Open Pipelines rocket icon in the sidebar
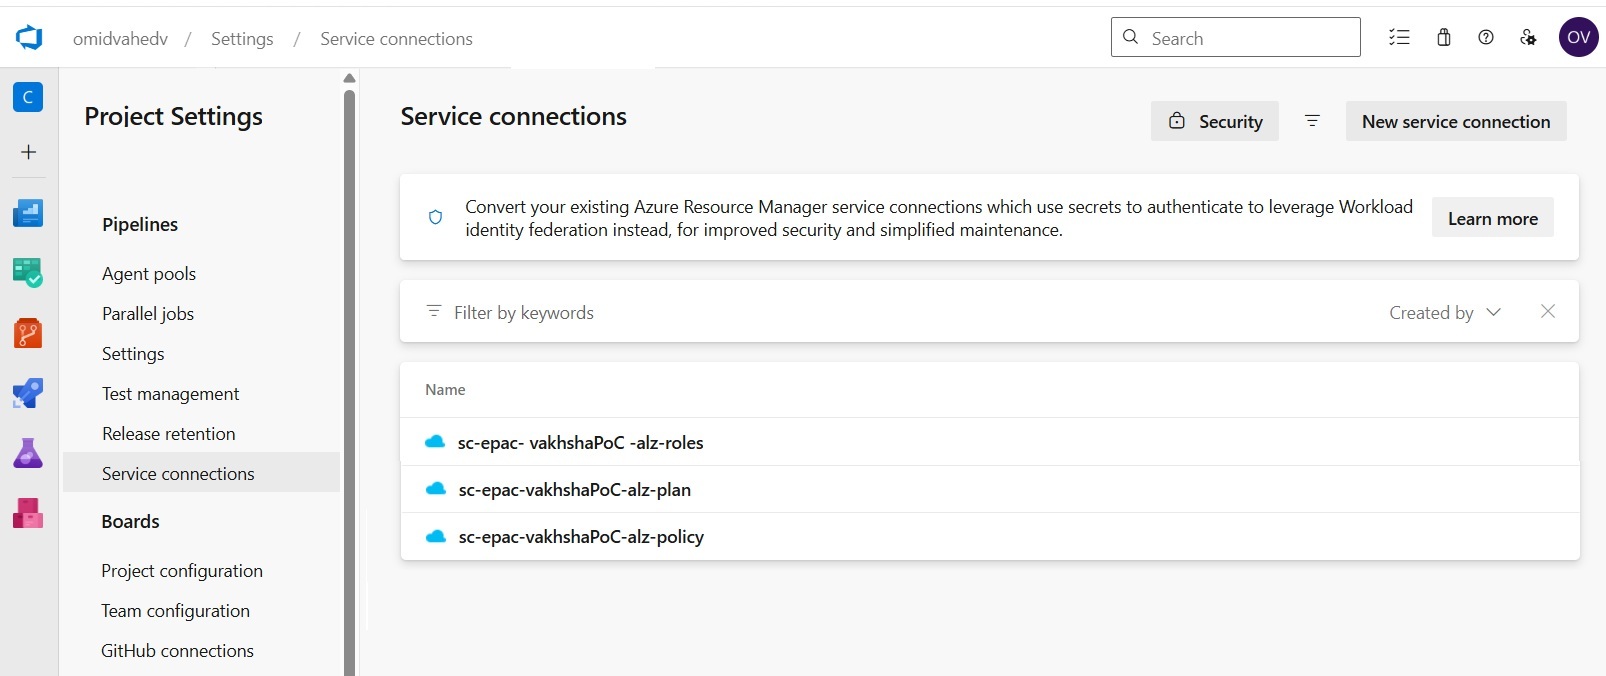This screenshot has height=676, width=1606. (28, 393)
